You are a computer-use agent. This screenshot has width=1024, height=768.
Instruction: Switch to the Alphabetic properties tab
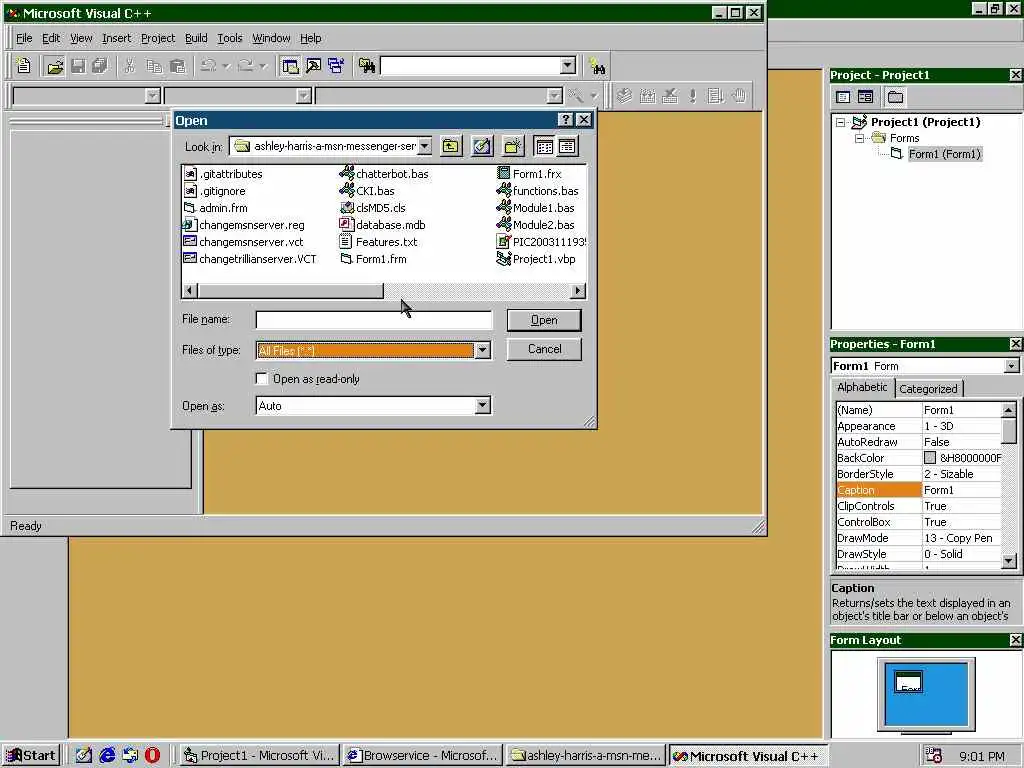pyautogui.click(x=862, y=387)
